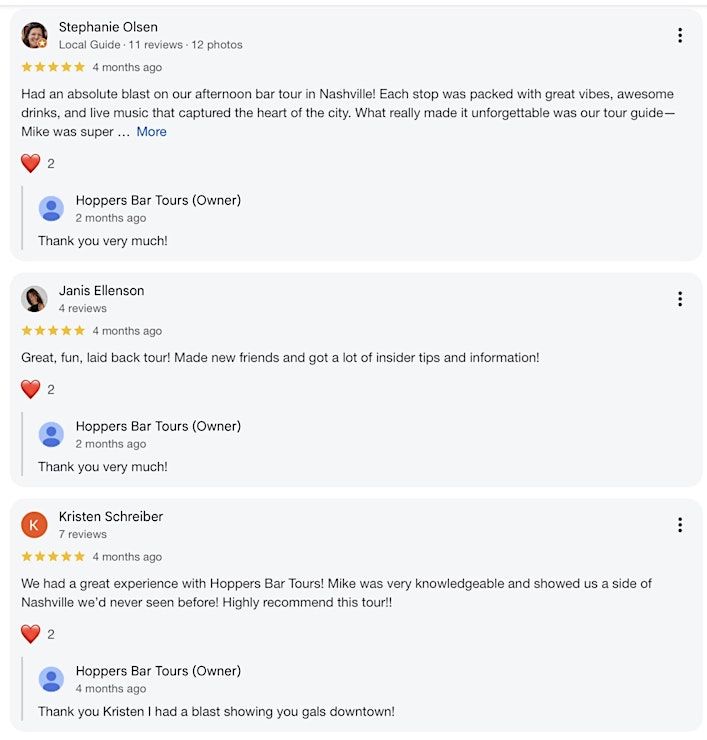Open Janis Ellenson's reviewer name link

click(101, 291)
